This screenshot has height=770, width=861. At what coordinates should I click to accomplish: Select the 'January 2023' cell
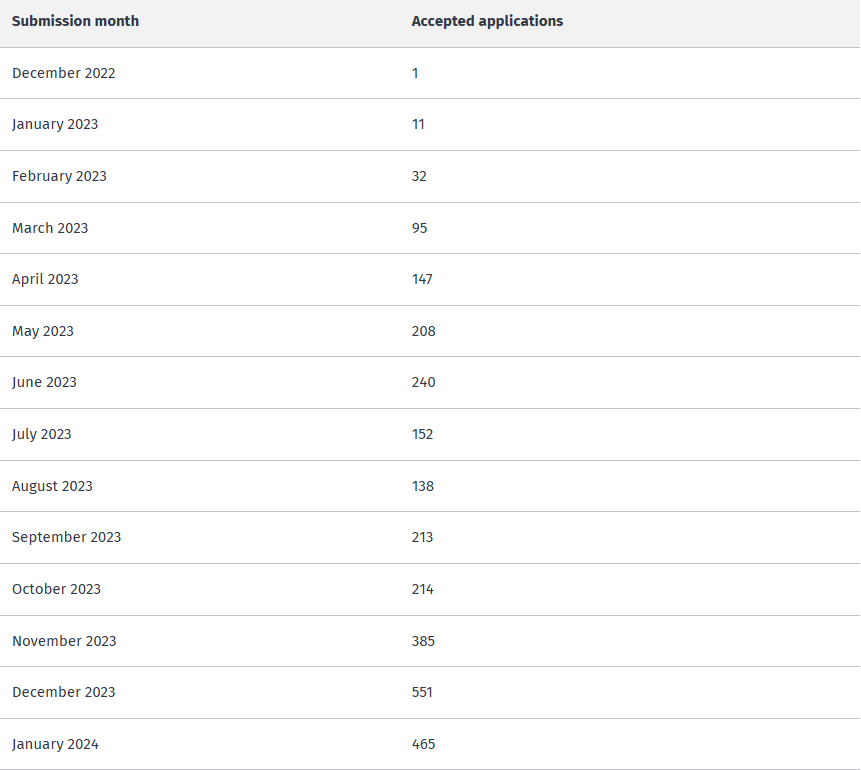[55, 125]
